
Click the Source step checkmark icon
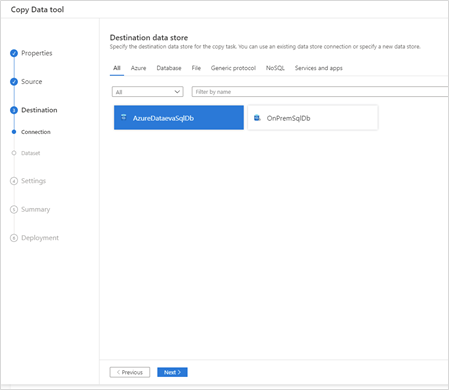14,82
